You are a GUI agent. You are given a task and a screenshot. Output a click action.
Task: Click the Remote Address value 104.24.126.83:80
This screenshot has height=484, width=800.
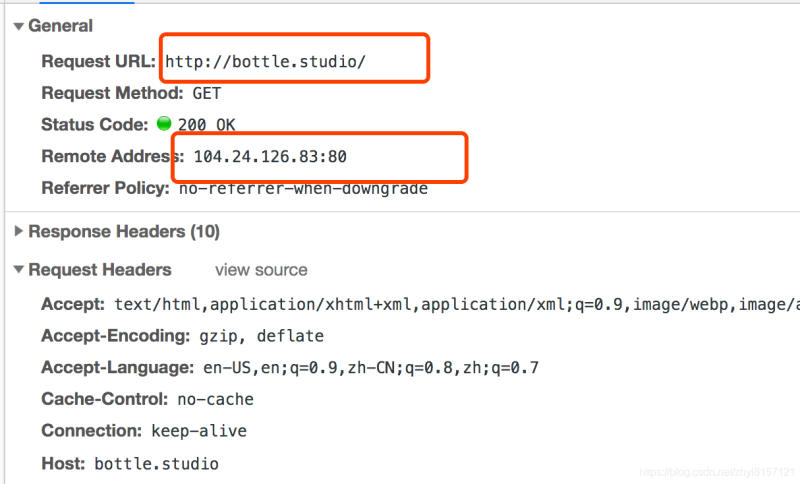[270, 157]
